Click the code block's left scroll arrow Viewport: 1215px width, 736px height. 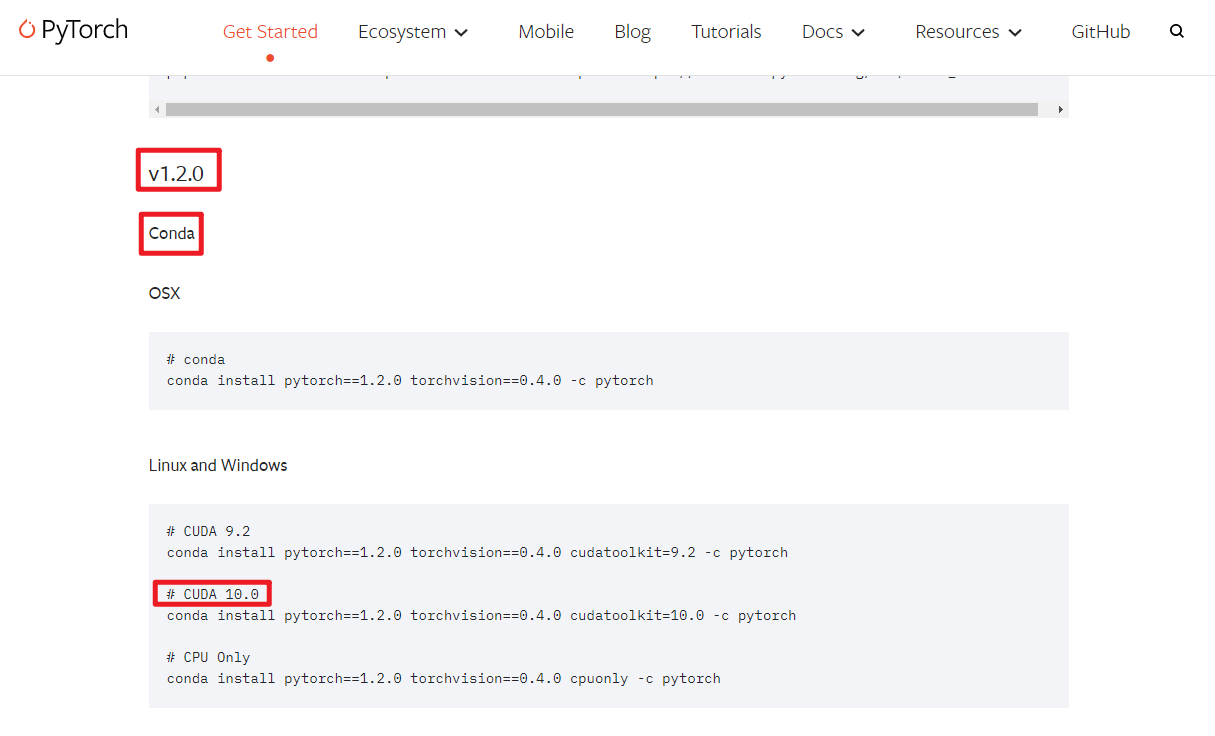tap(156, 109)
